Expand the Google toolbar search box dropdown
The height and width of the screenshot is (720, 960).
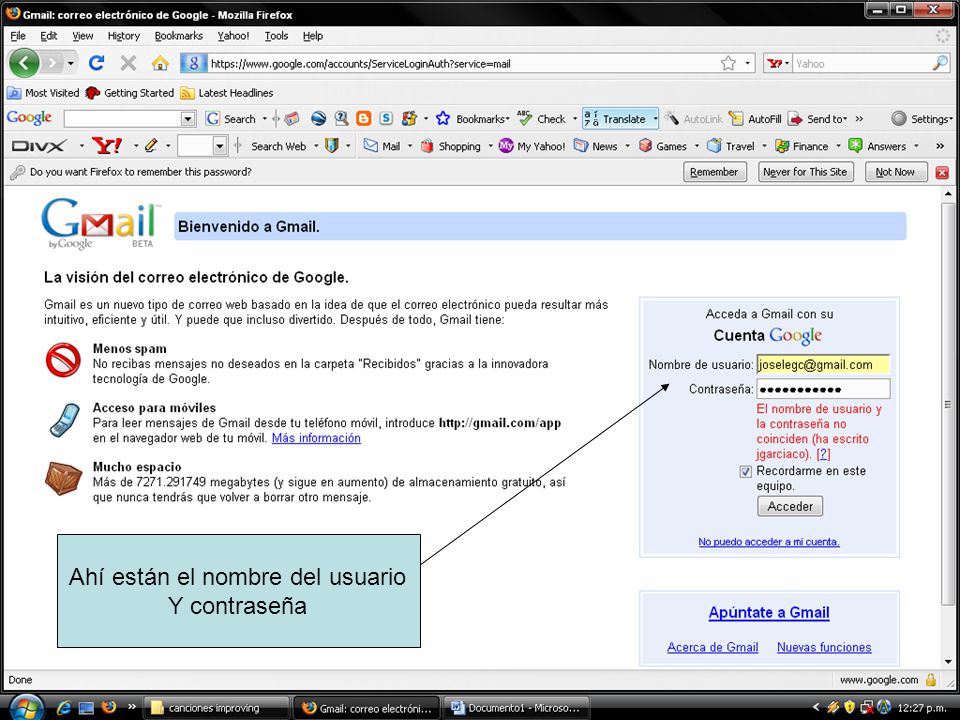point(189,119)
